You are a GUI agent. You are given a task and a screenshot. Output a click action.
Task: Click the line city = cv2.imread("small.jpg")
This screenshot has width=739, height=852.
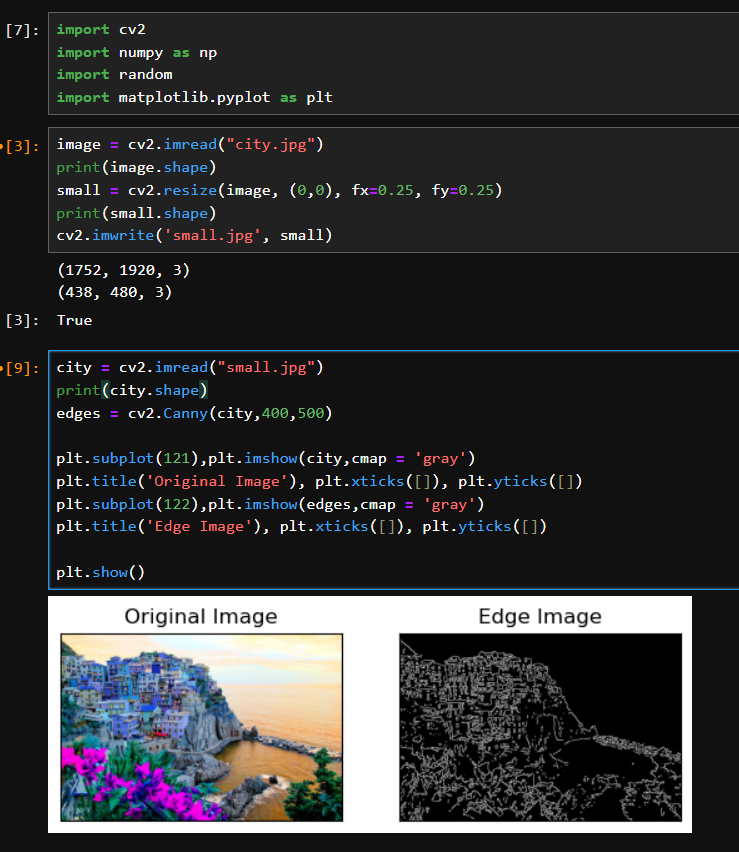tap(190, 367)
